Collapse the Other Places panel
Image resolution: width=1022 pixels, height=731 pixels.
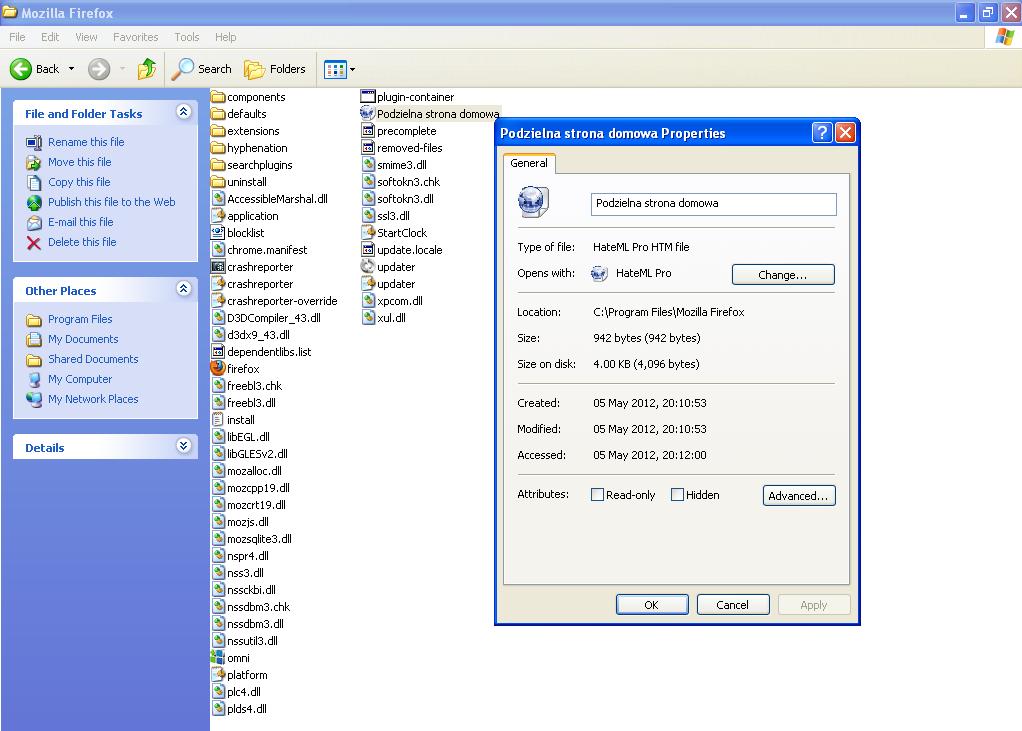coord(184,289)
